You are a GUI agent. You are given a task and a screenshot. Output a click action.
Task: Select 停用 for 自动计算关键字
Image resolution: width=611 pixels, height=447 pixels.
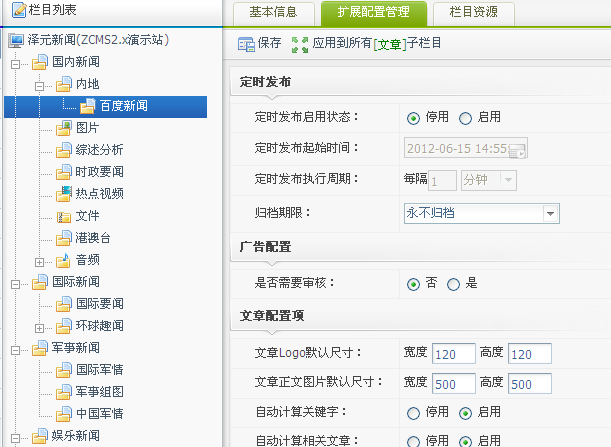click(413, 413)
